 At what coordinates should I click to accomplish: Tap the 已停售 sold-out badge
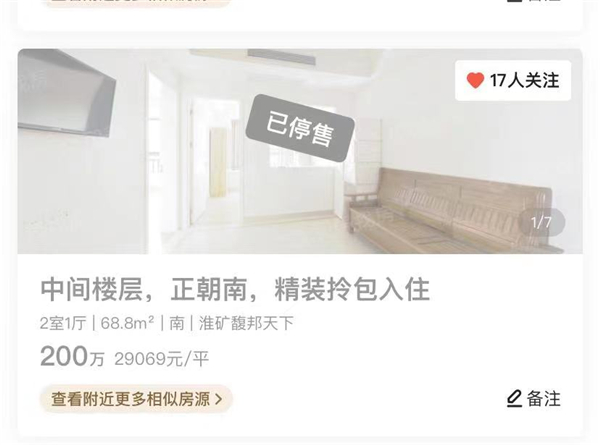point(300,128)
